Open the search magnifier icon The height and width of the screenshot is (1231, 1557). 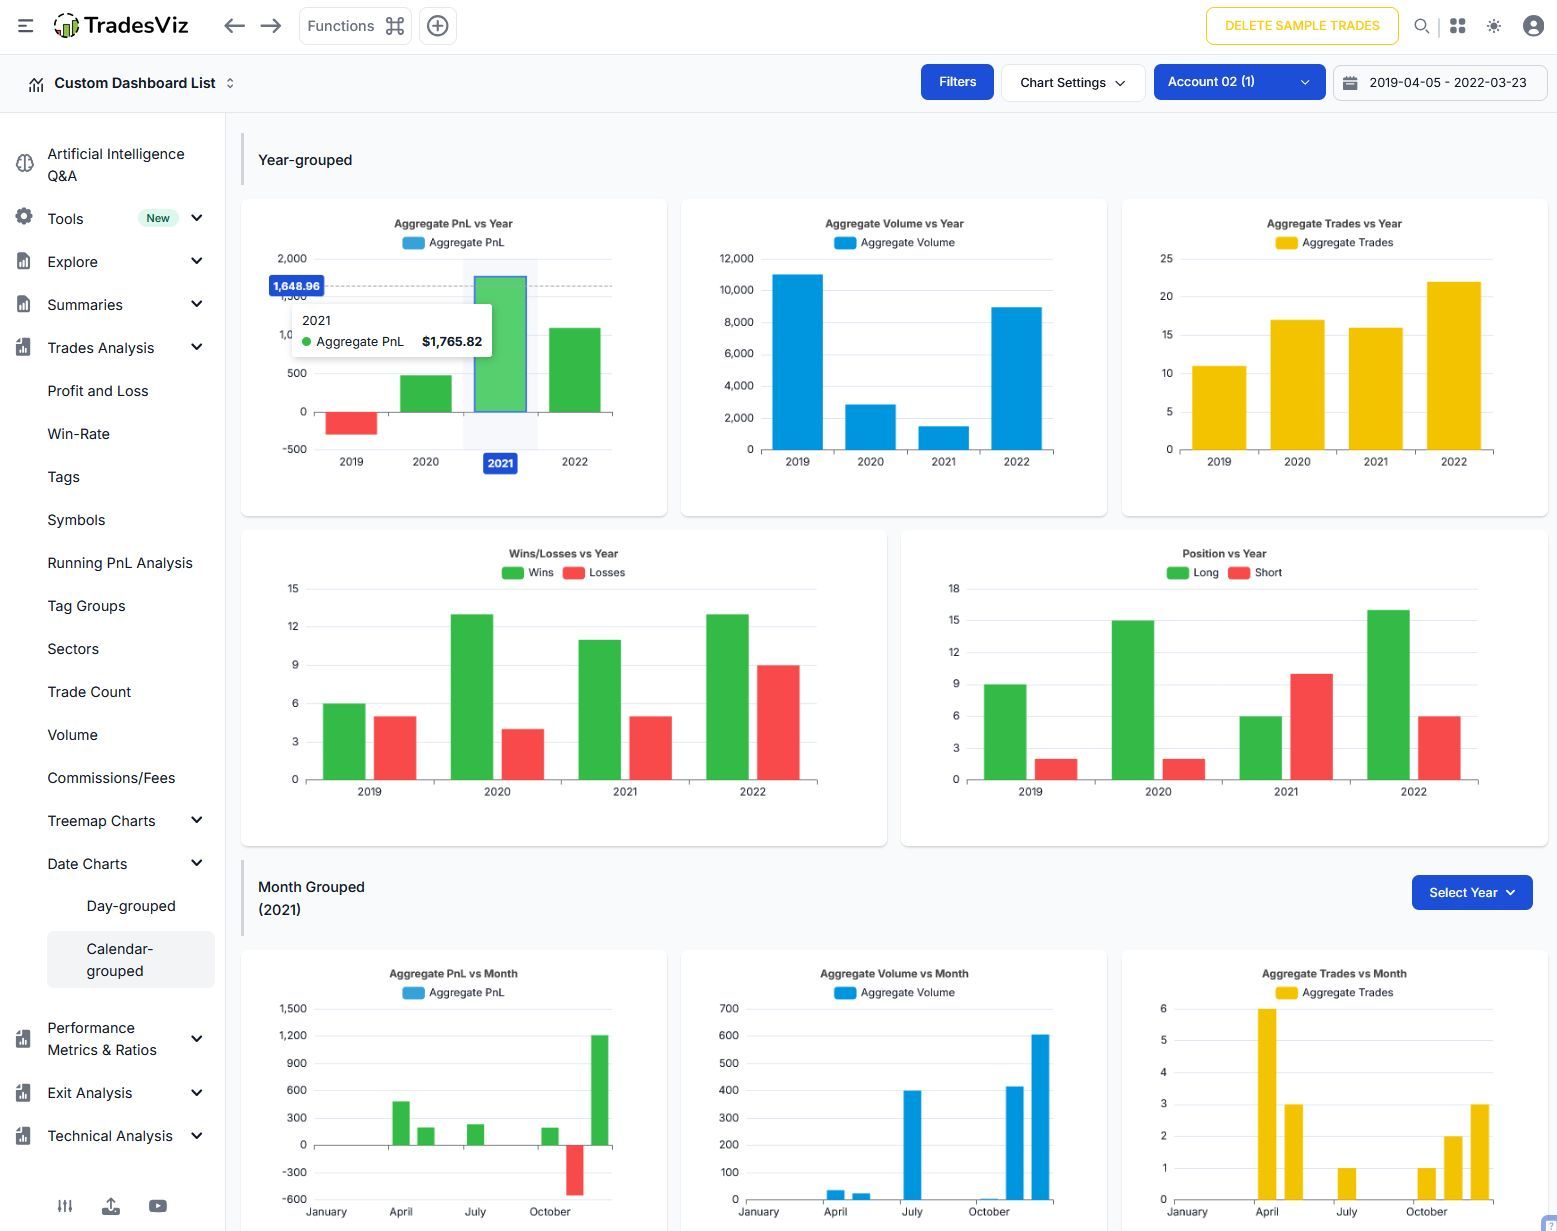[x=1421, y=26]
